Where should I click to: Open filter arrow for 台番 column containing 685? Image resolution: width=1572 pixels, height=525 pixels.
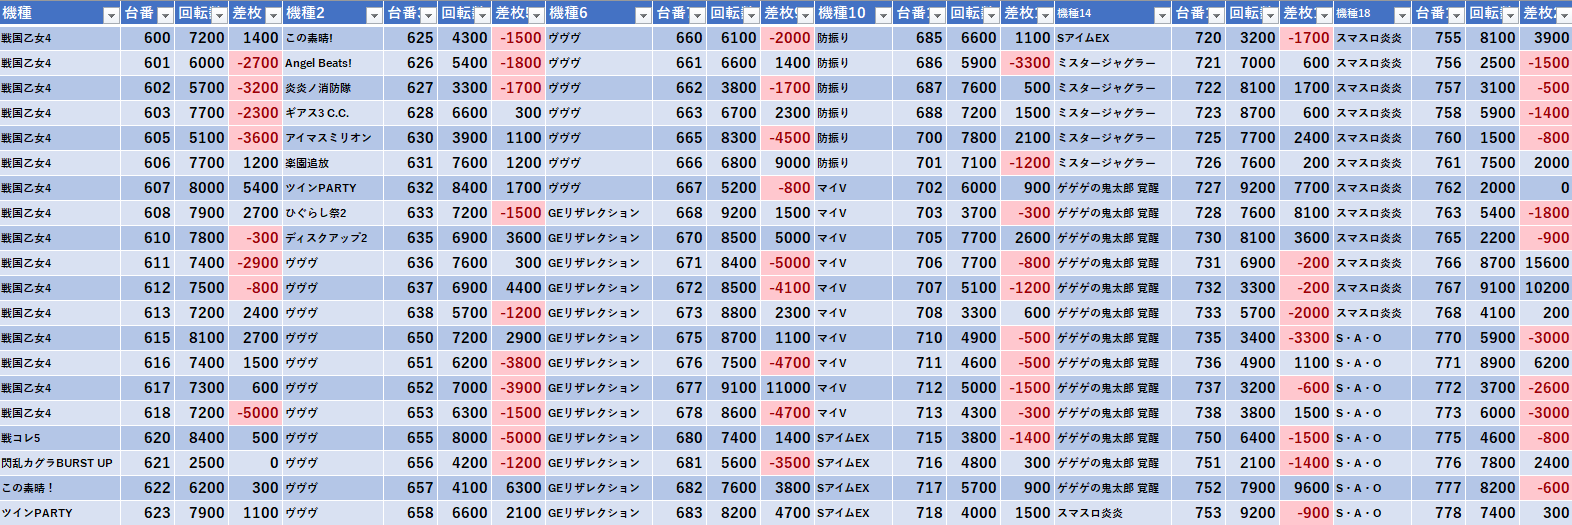coord(937,15)
